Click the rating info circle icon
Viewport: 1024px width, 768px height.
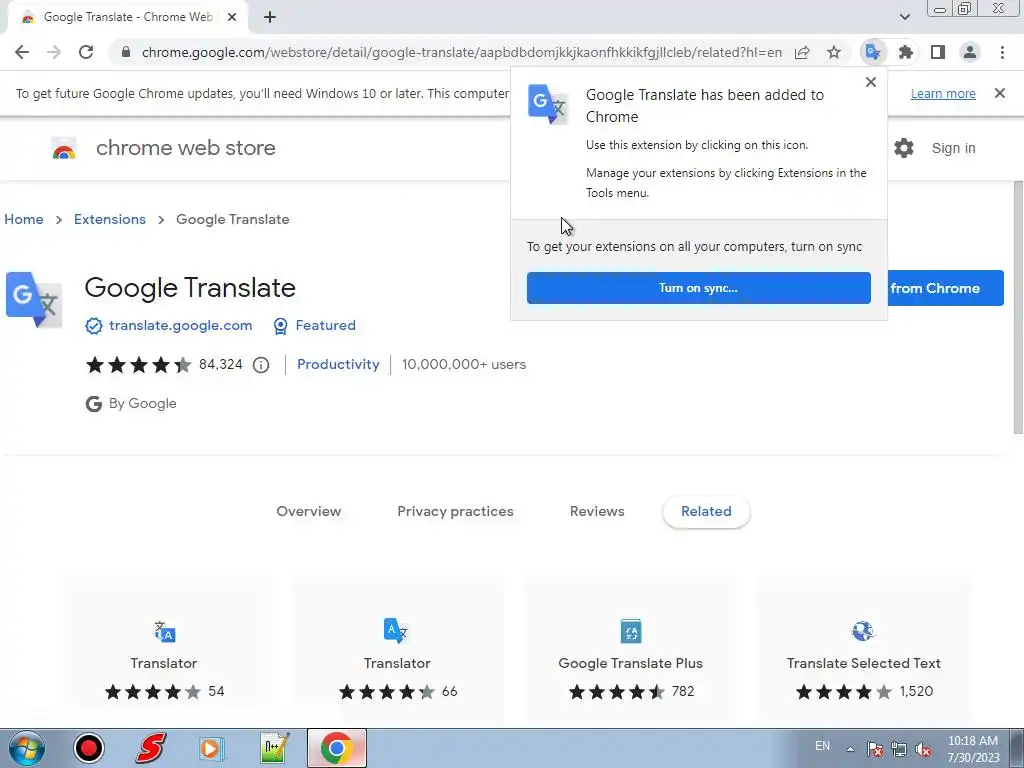[x=261, y=365]
